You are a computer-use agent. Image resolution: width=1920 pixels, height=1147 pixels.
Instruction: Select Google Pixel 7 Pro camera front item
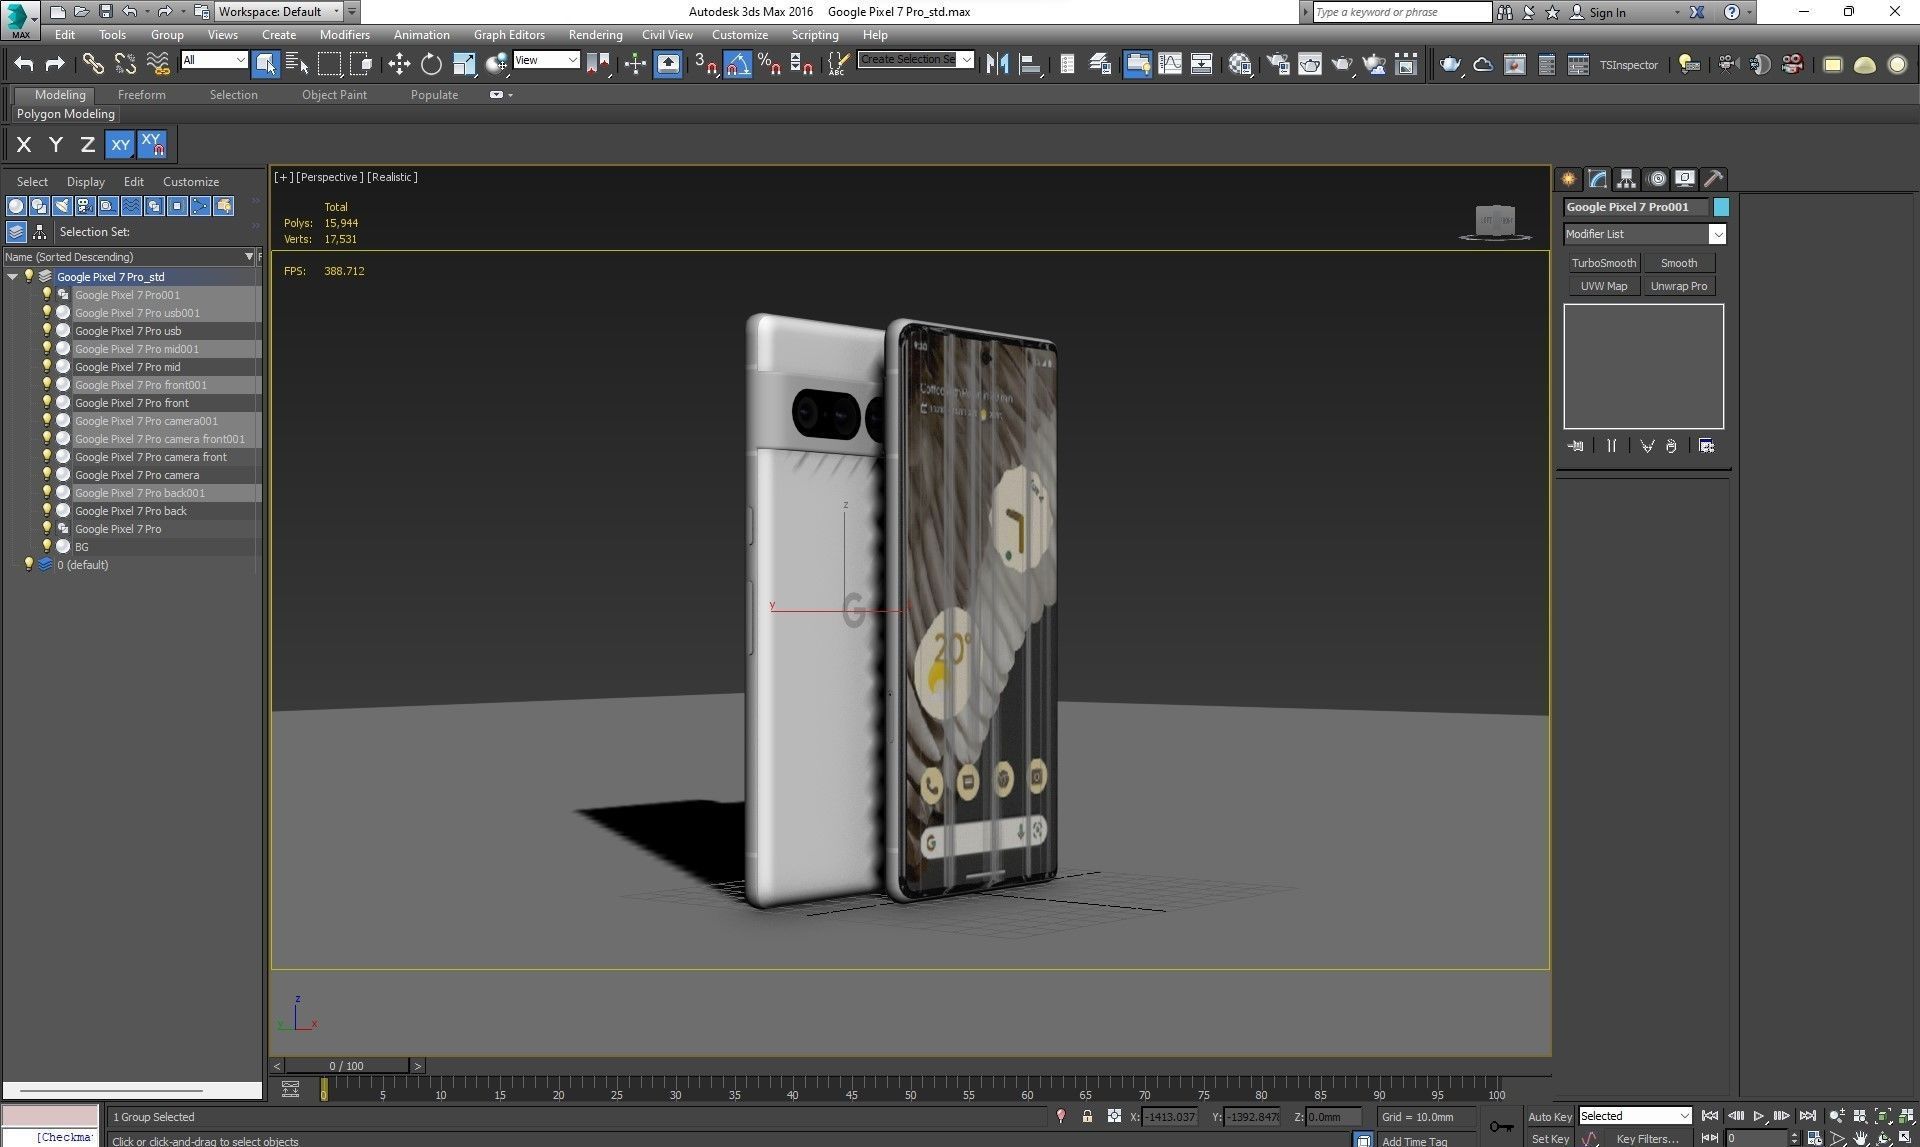coord(151,457)
